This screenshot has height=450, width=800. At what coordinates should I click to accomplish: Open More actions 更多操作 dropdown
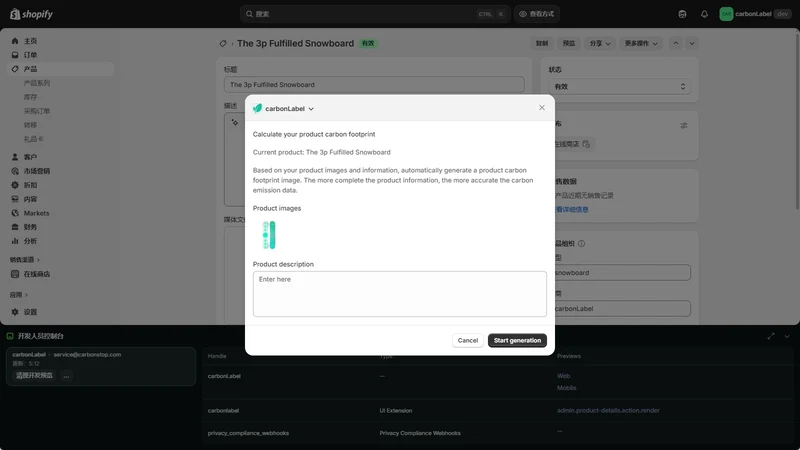tap(641, 43)
